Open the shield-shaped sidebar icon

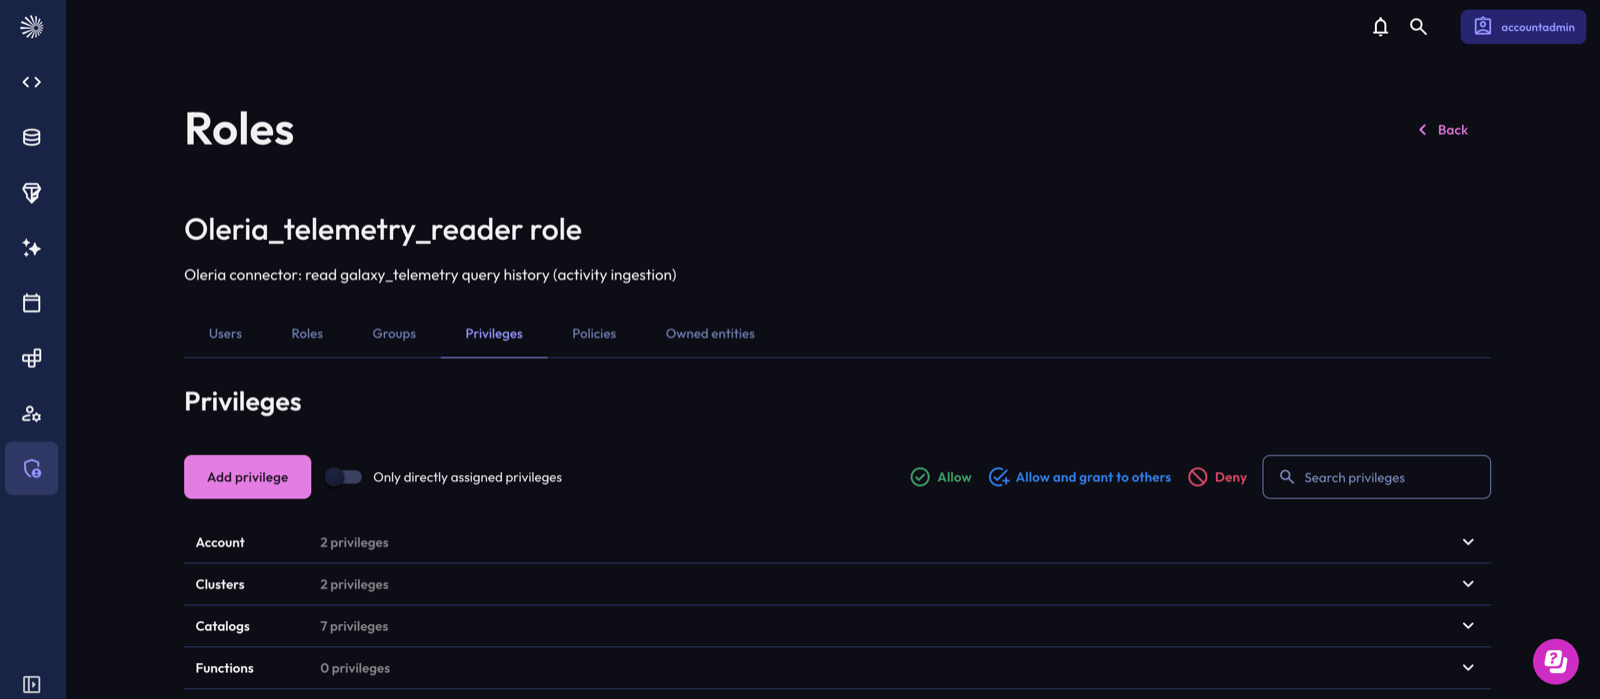32,193
